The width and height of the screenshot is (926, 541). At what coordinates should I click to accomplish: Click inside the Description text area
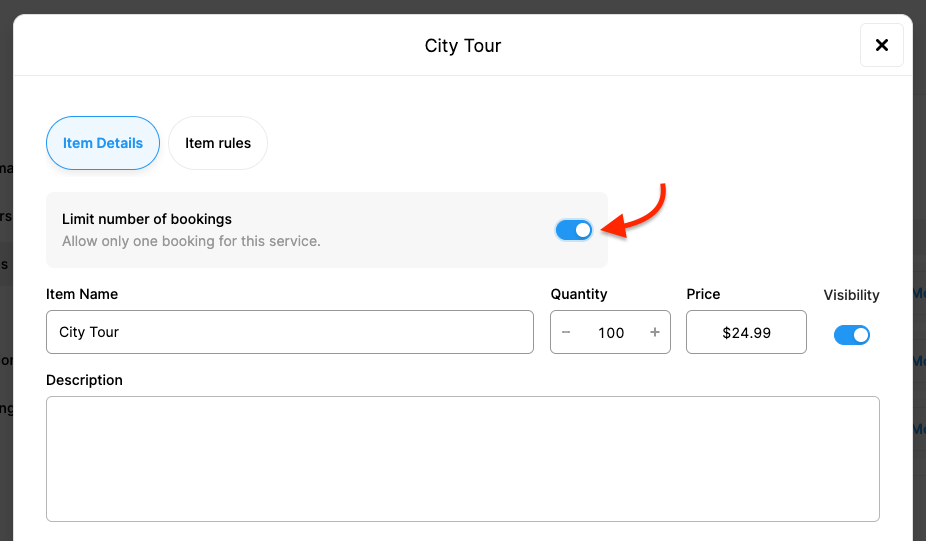(x=462, y=458)
